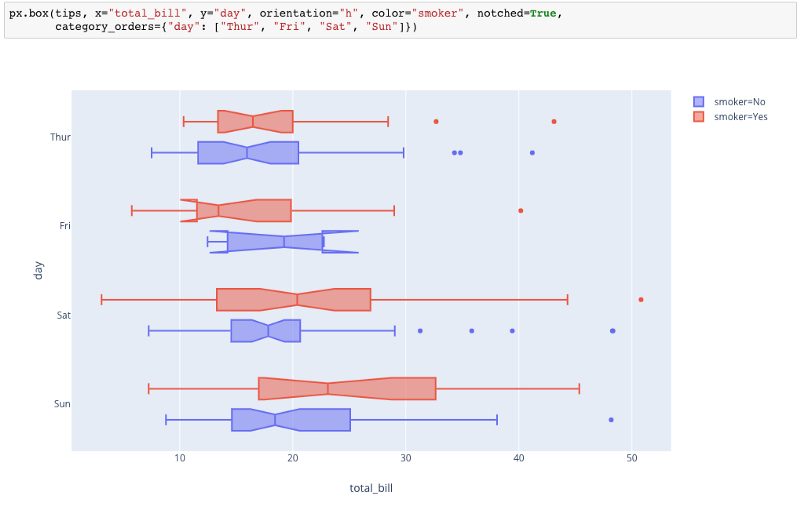Image resolution: width=800 pixels, height=506 pixels.
Task: Click the Thur red outlier near 43
Action: [554, 121]
